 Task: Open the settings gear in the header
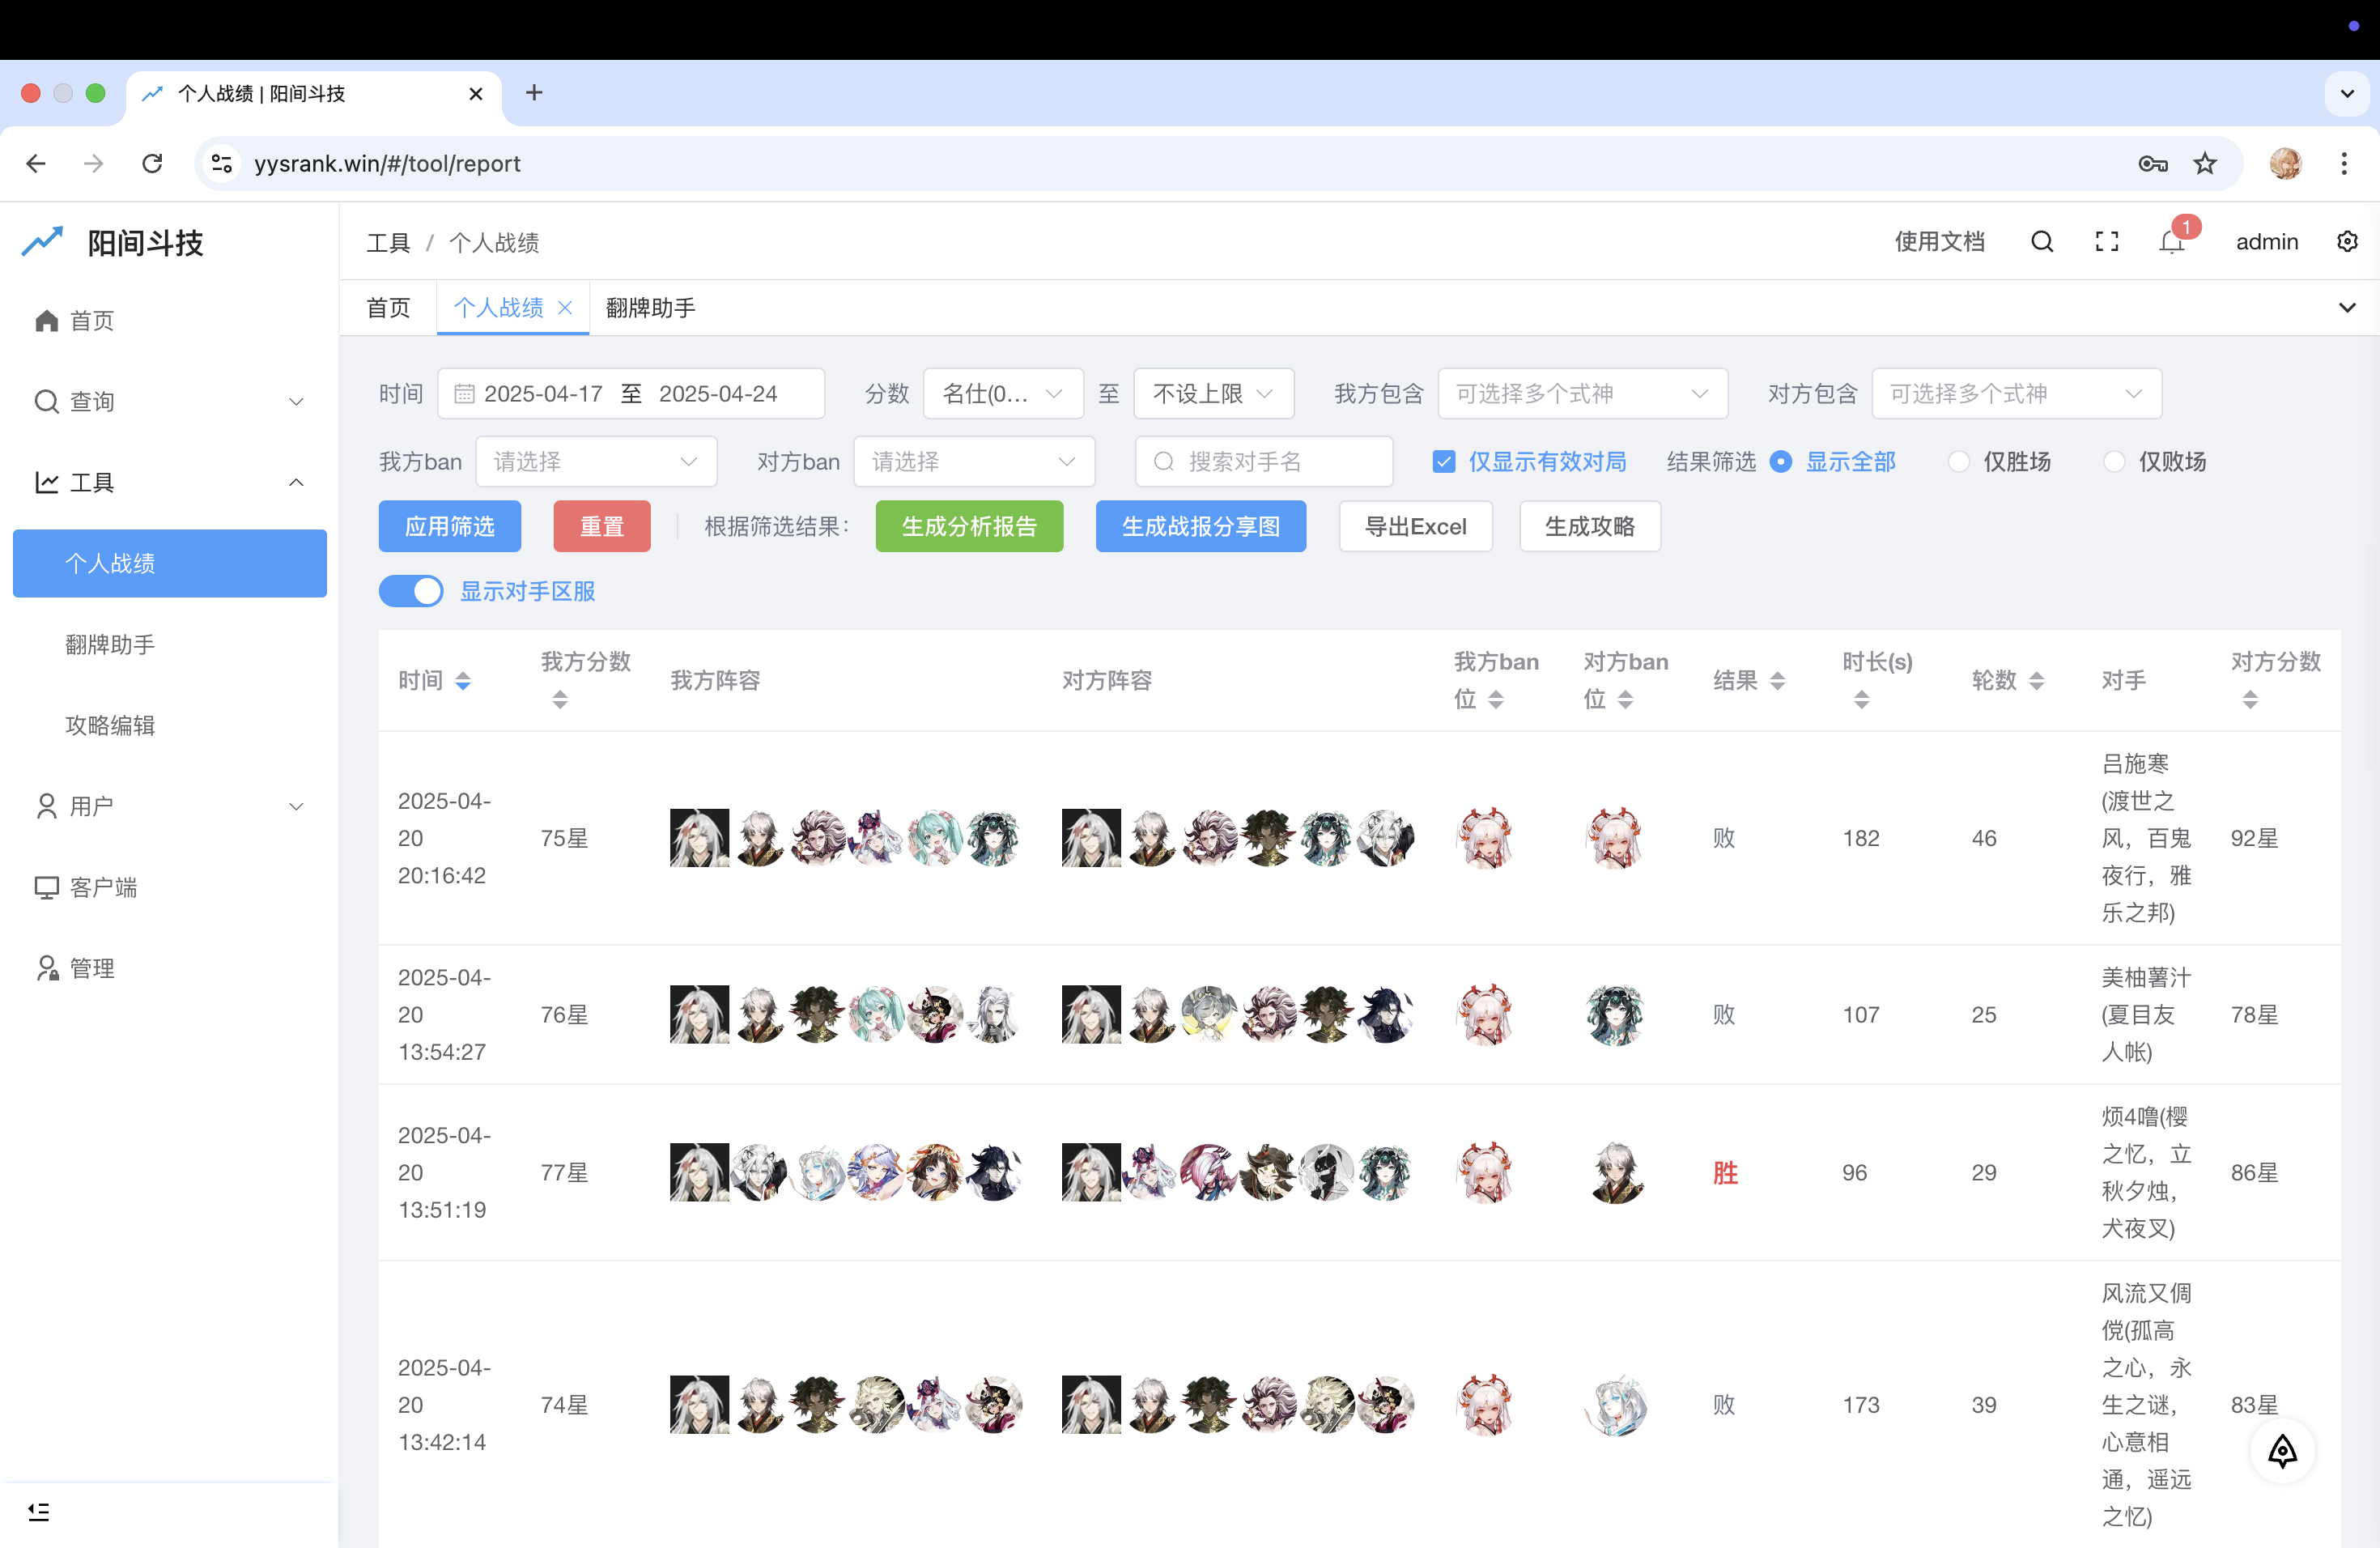click(2347, 241)
